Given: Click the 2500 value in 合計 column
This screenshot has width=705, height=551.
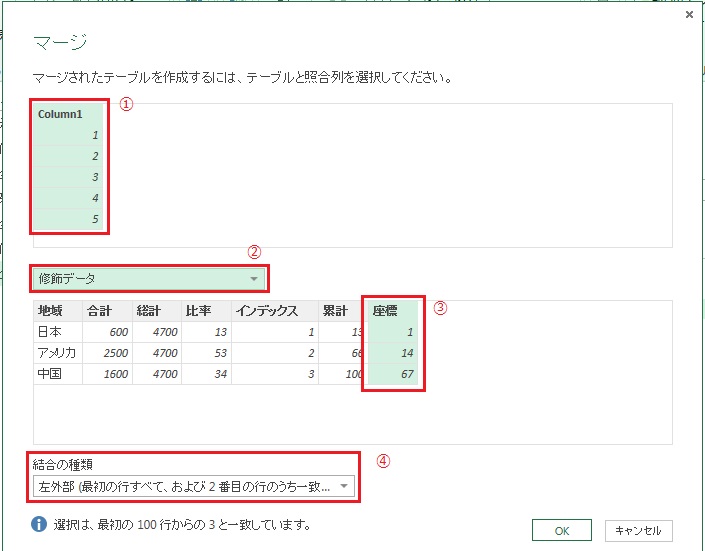Looking at the screenshot, I should point(107,353).
